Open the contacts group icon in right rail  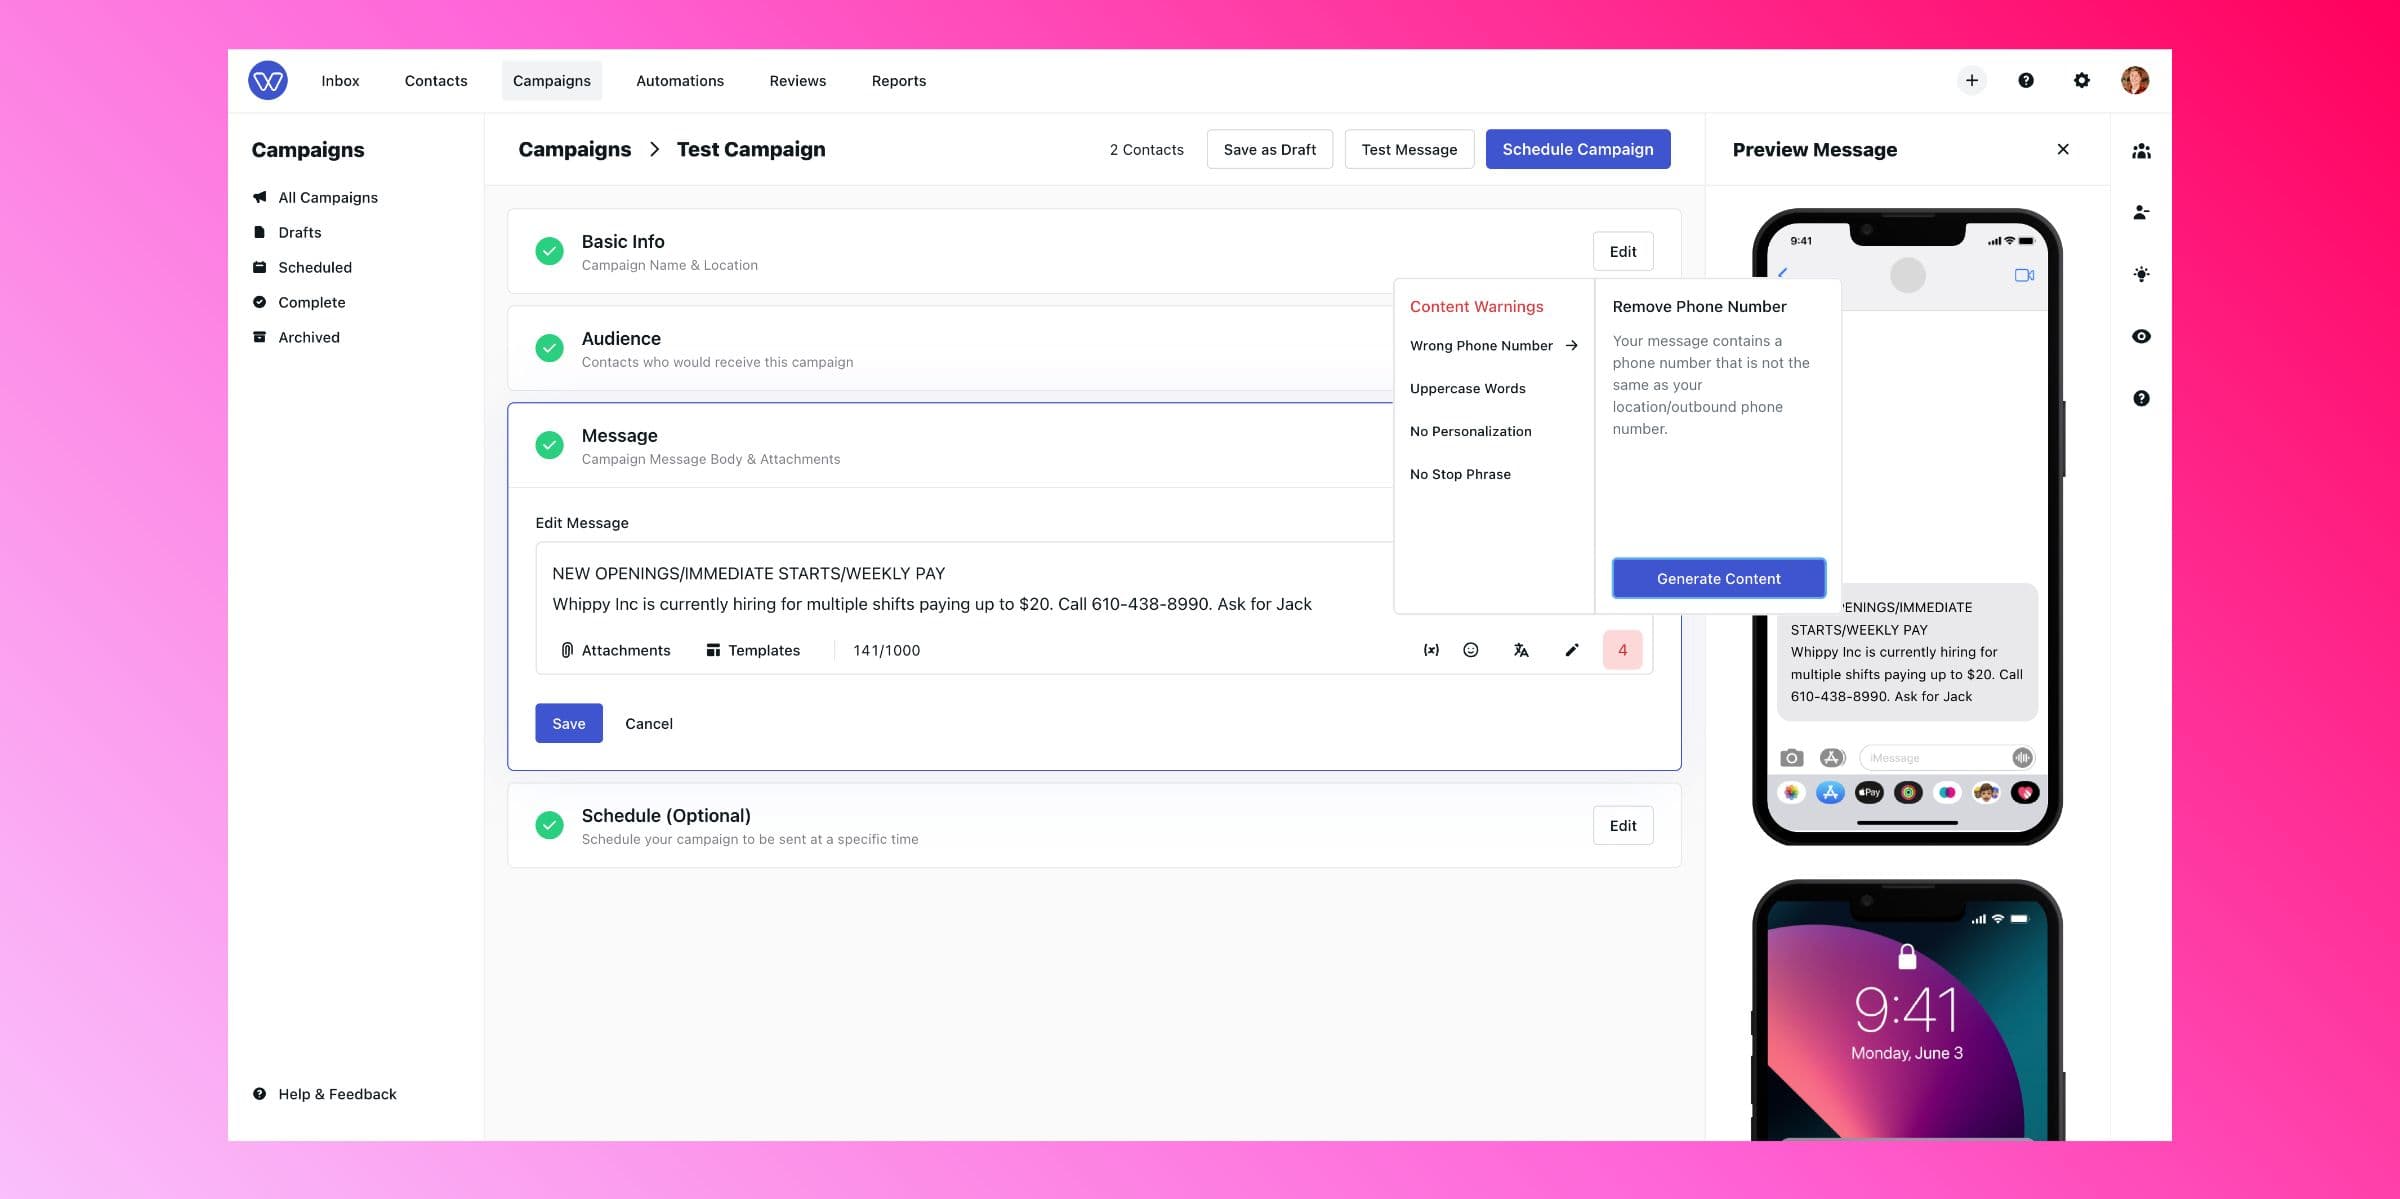click(x=2141, y=151)
